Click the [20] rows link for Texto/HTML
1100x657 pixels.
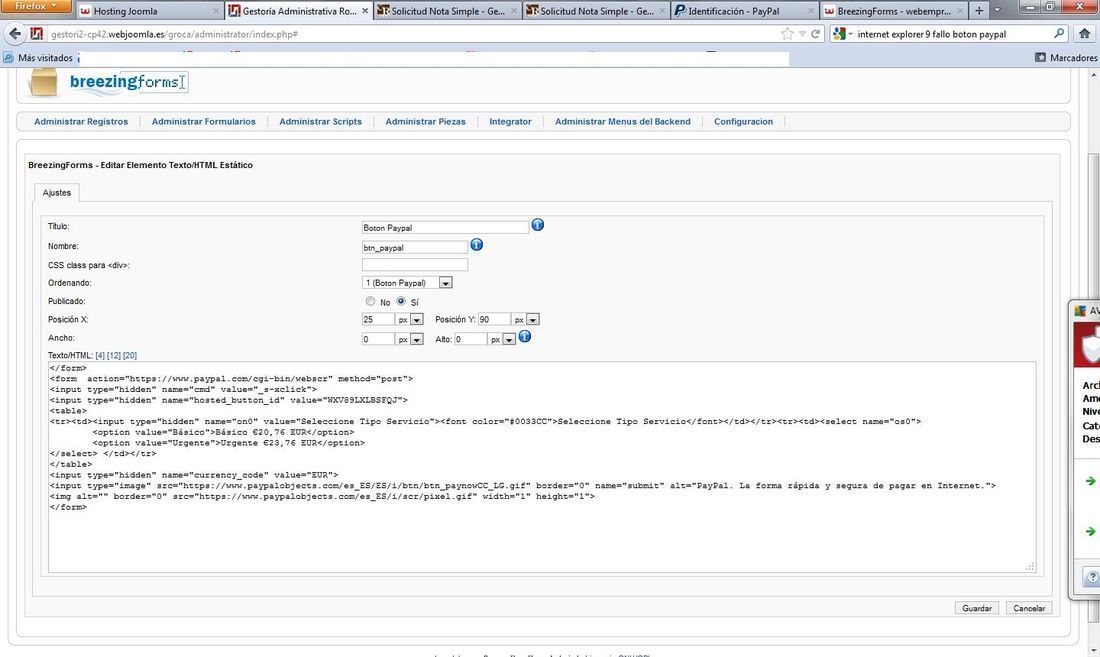[x=130, y=355]
